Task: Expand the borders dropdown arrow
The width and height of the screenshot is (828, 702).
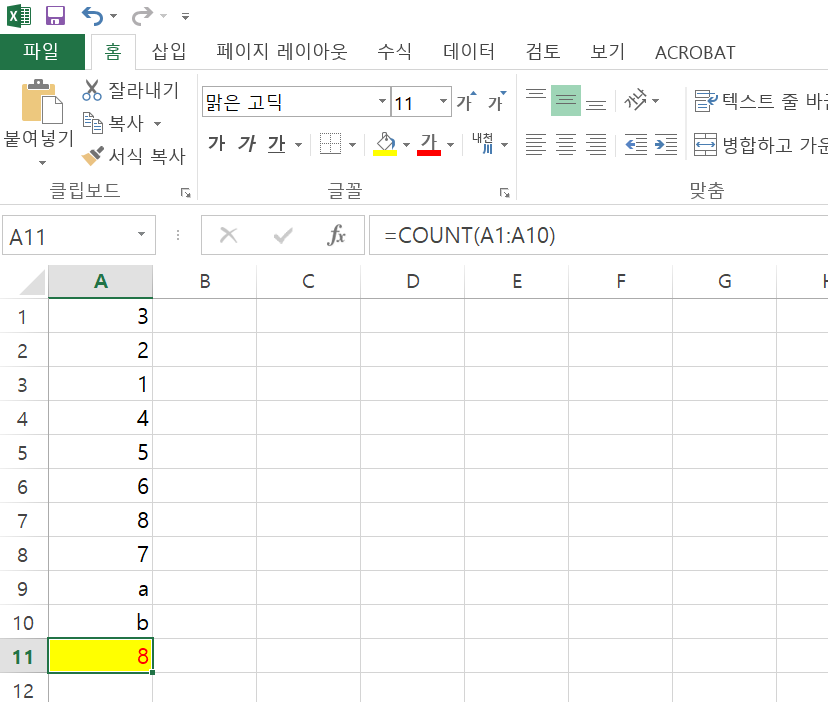Action: point(353,145)
